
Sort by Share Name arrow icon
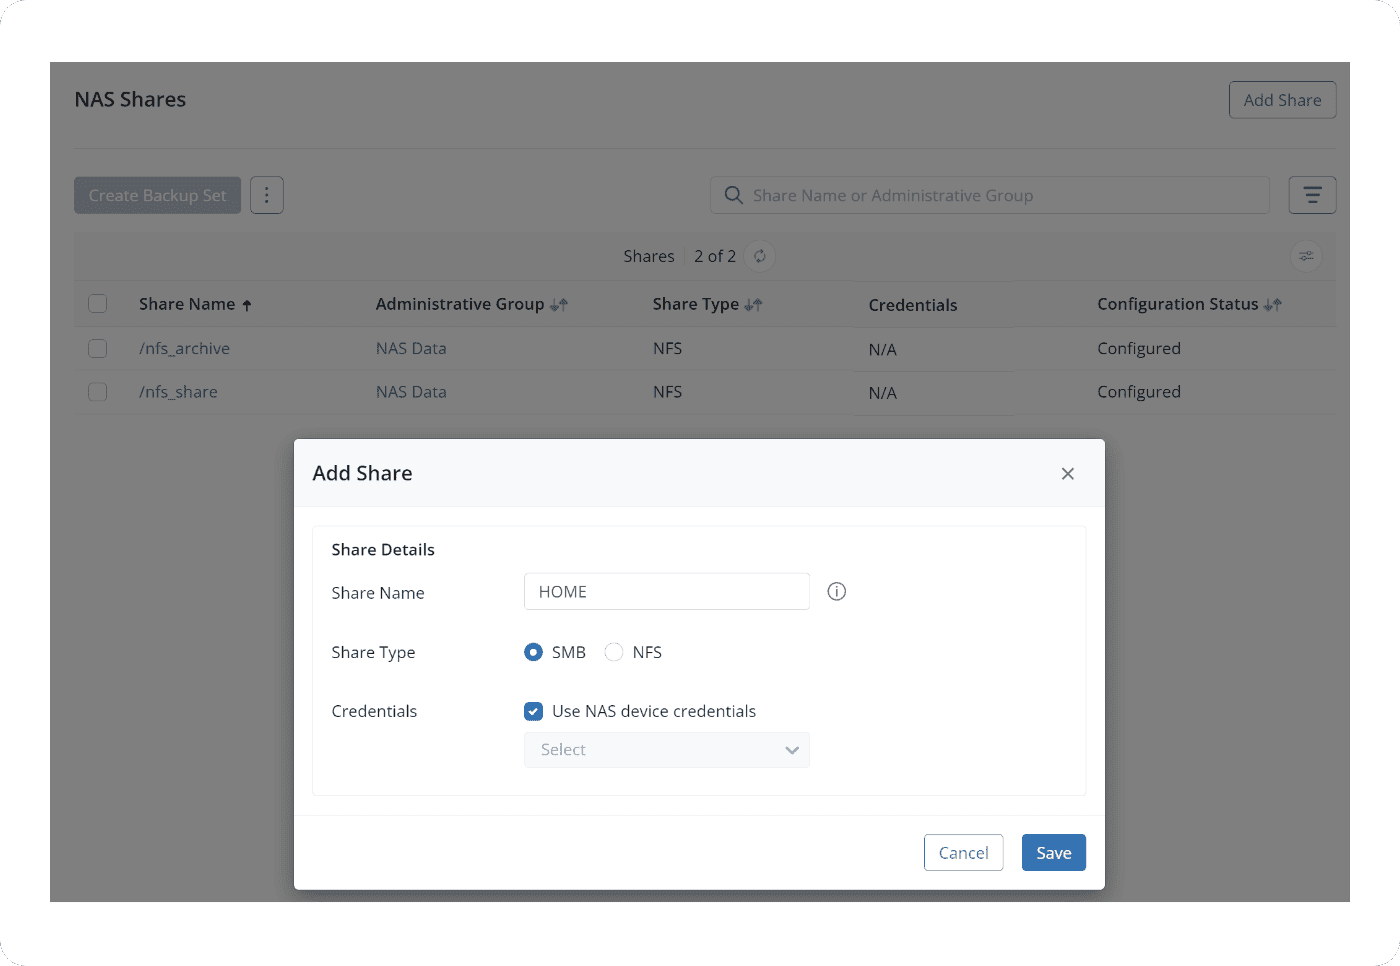tap(247, 305)
